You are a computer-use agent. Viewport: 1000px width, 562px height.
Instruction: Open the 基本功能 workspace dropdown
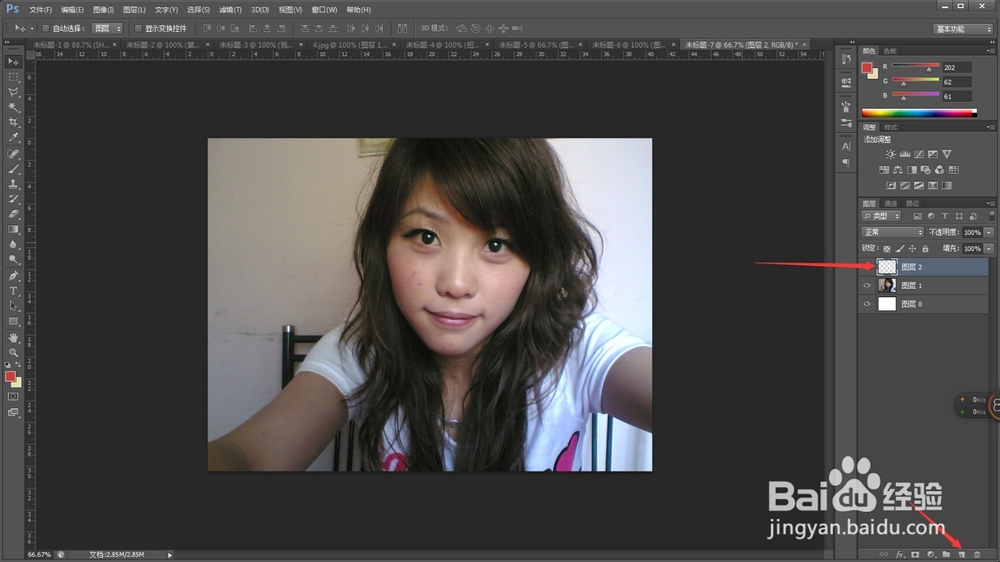[x=962, y=29]
